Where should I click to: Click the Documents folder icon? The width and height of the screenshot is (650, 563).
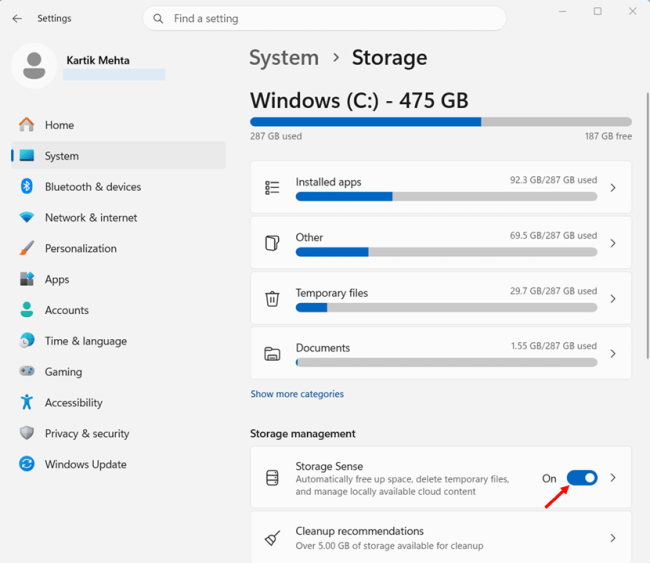coord(272,354)
